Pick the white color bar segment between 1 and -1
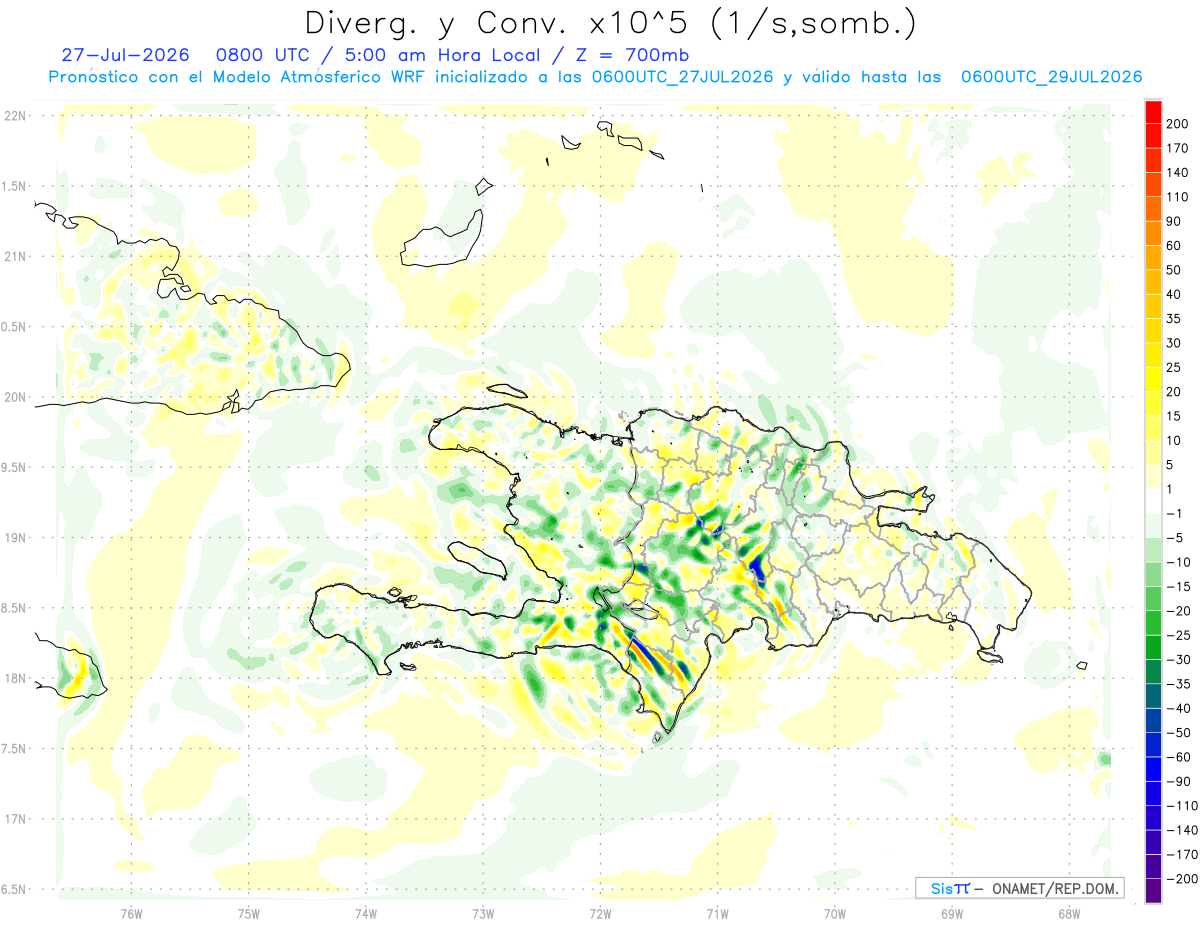This screenshot has height=927, width=1200. coord(1153,501)
